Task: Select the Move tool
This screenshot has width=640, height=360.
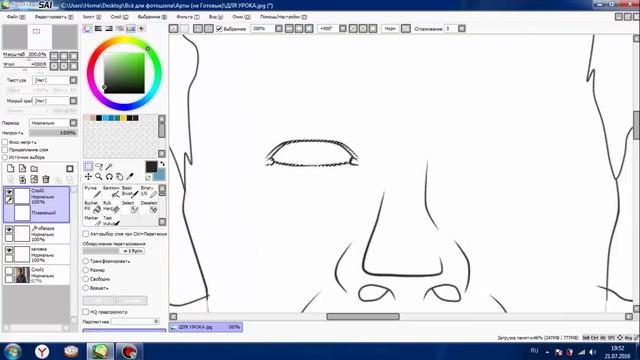Action: tap(88, 177)
